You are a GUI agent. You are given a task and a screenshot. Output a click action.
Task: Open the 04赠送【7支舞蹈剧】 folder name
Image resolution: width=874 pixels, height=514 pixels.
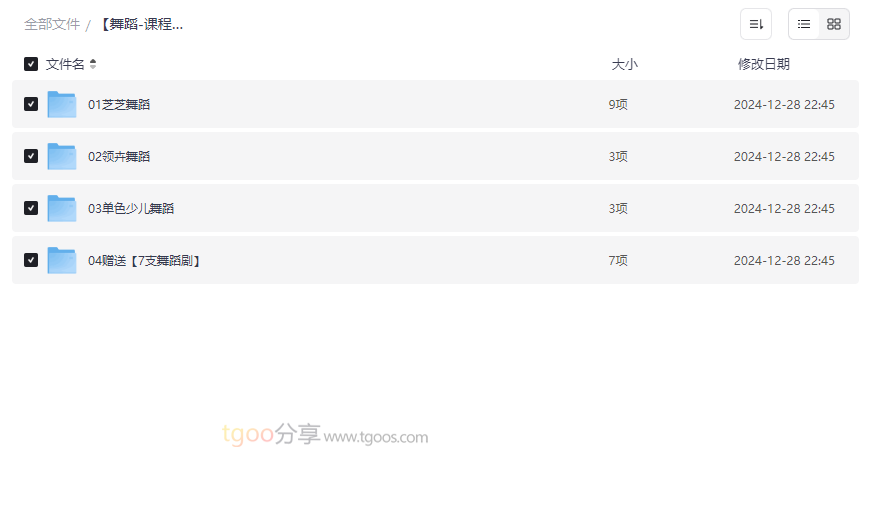tap(145, 260)
